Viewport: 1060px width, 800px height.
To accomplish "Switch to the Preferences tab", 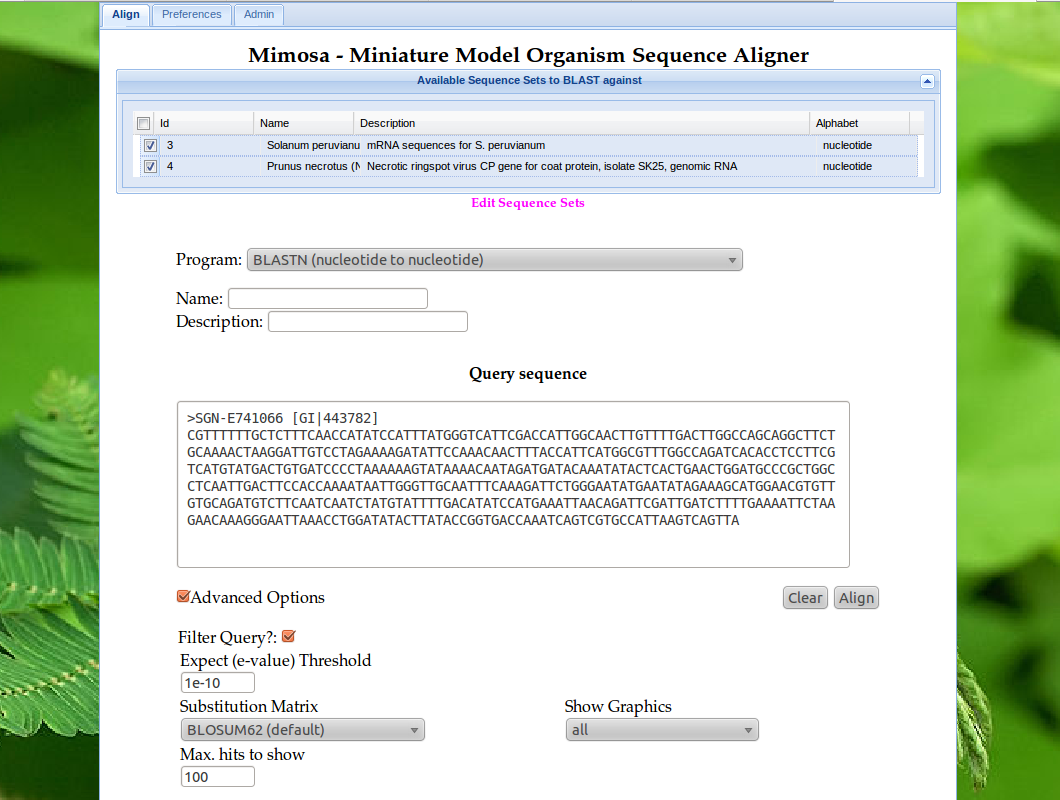I will pos(191,14).
